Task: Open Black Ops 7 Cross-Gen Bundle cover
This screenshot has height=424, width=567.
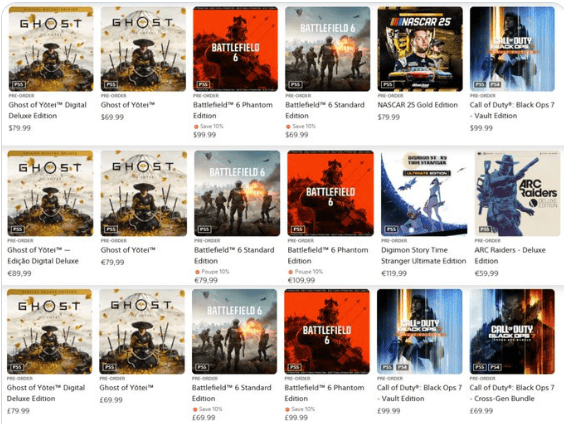Action: click(512, 331)
